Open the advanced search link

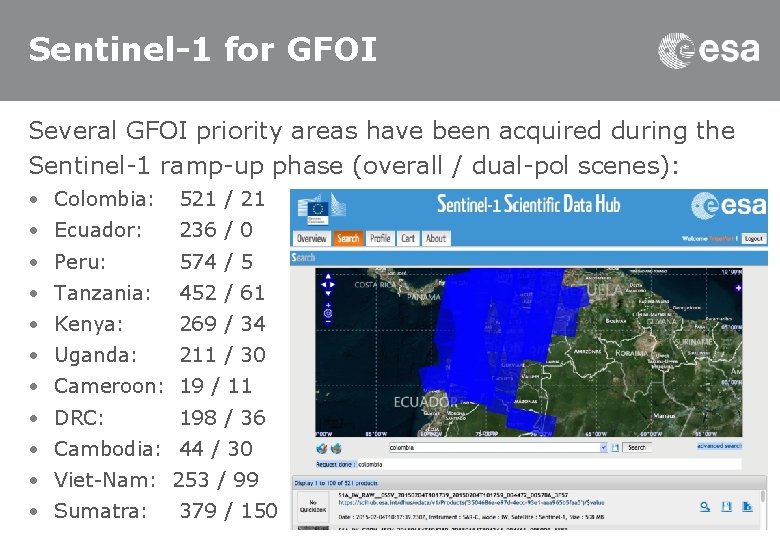click(719, 446)
